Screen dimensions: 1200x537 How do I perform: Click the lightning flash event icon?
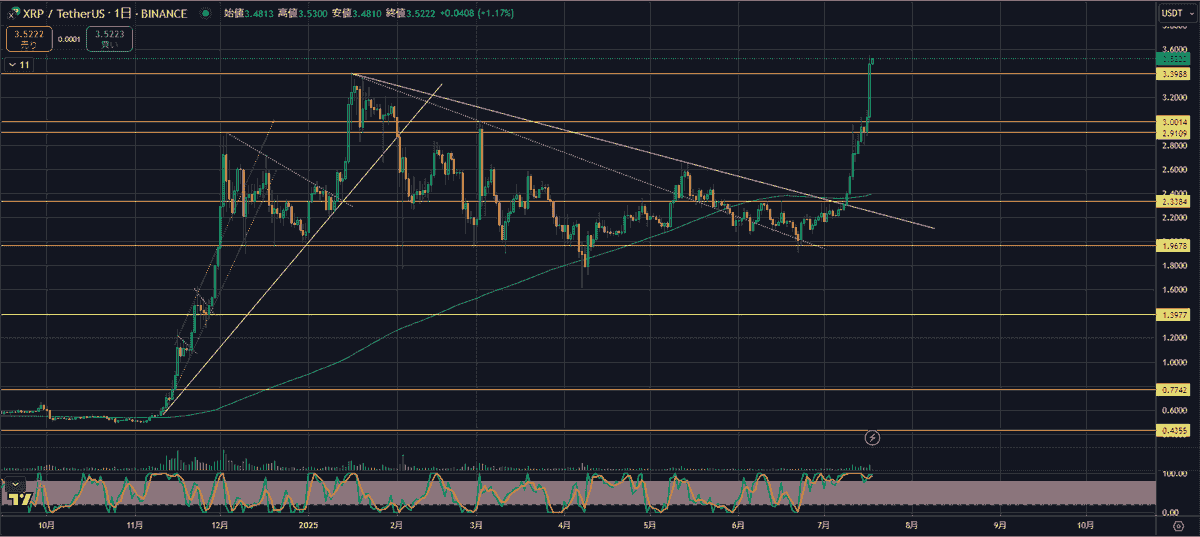pos(872,437)
